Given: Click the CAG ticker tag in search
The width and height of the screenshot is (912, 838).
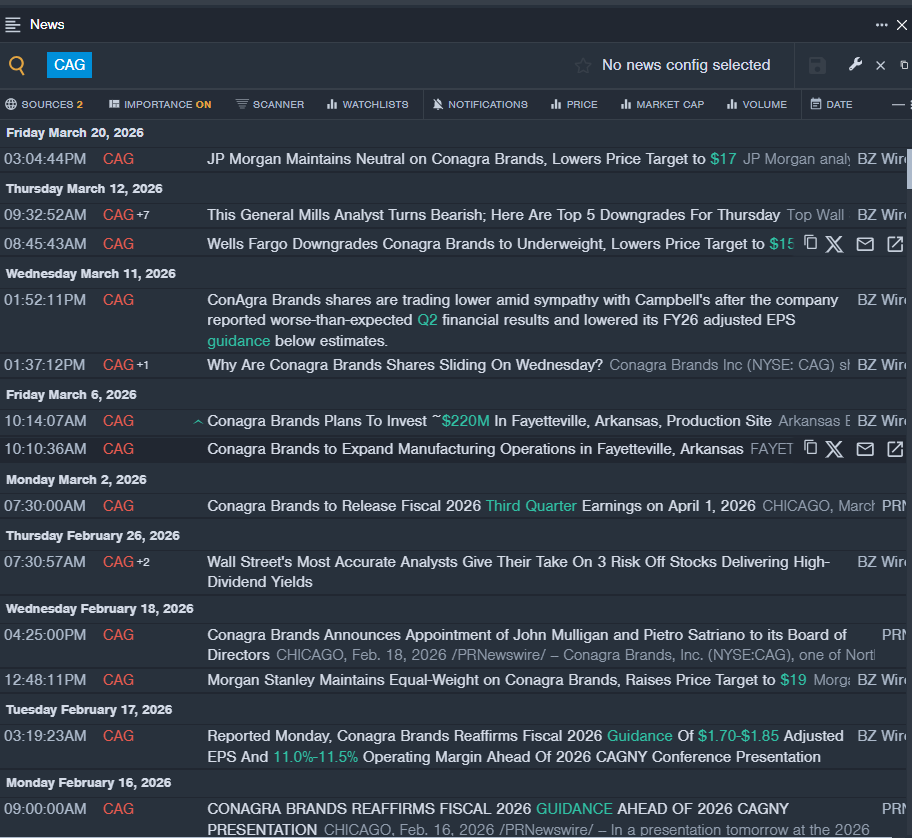Looking at the screenshot, I should (69, 65).
